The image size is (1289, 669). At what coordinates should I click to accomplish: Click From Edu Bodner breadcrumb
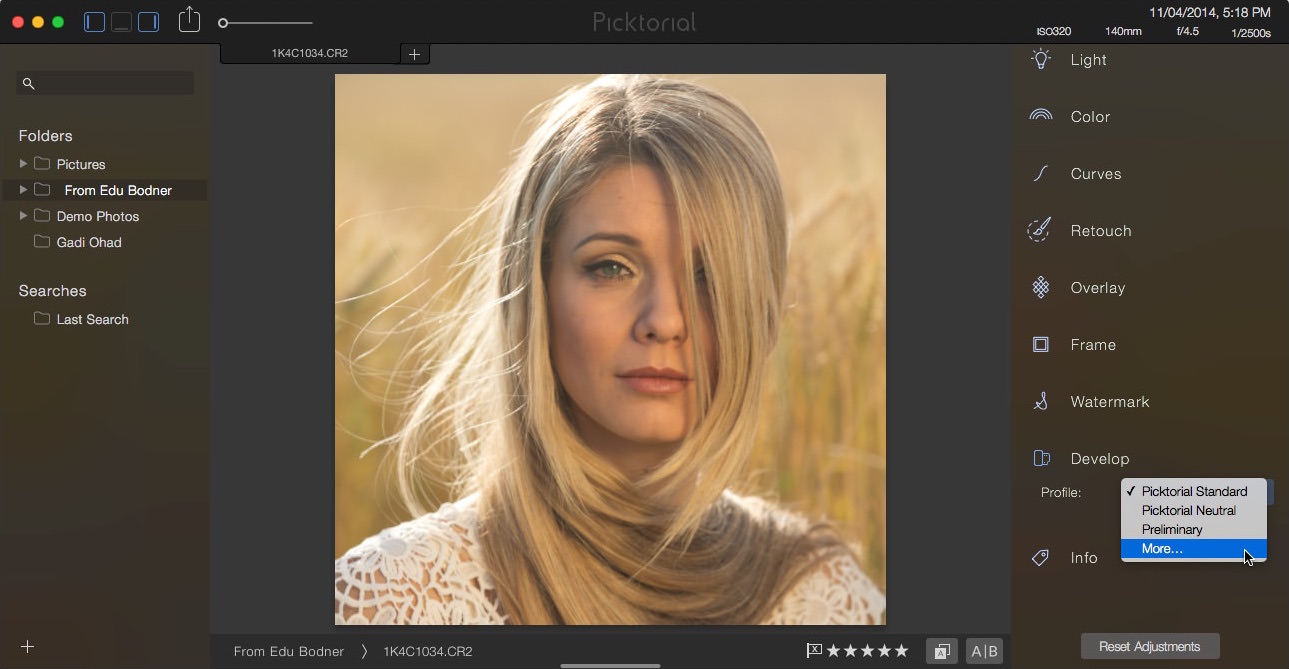pyautogui.click(x=289, y=651)
